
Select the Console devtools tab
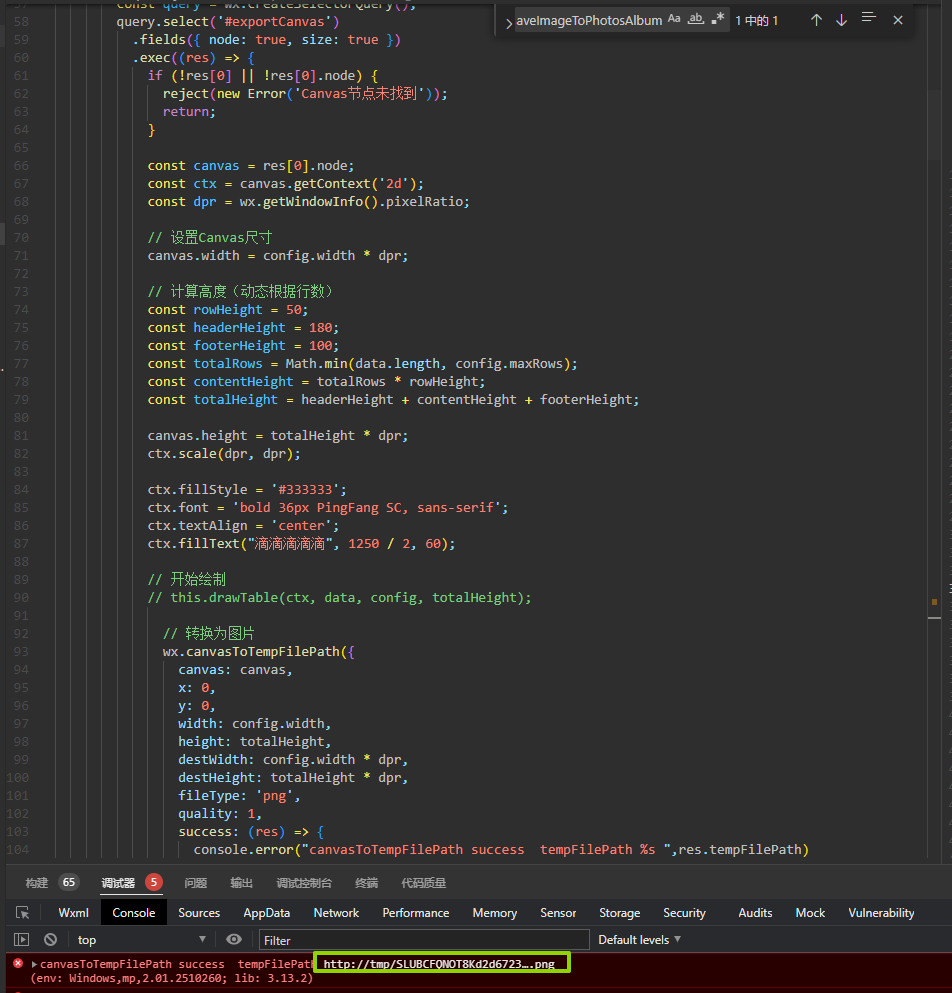tap(134, 913)
